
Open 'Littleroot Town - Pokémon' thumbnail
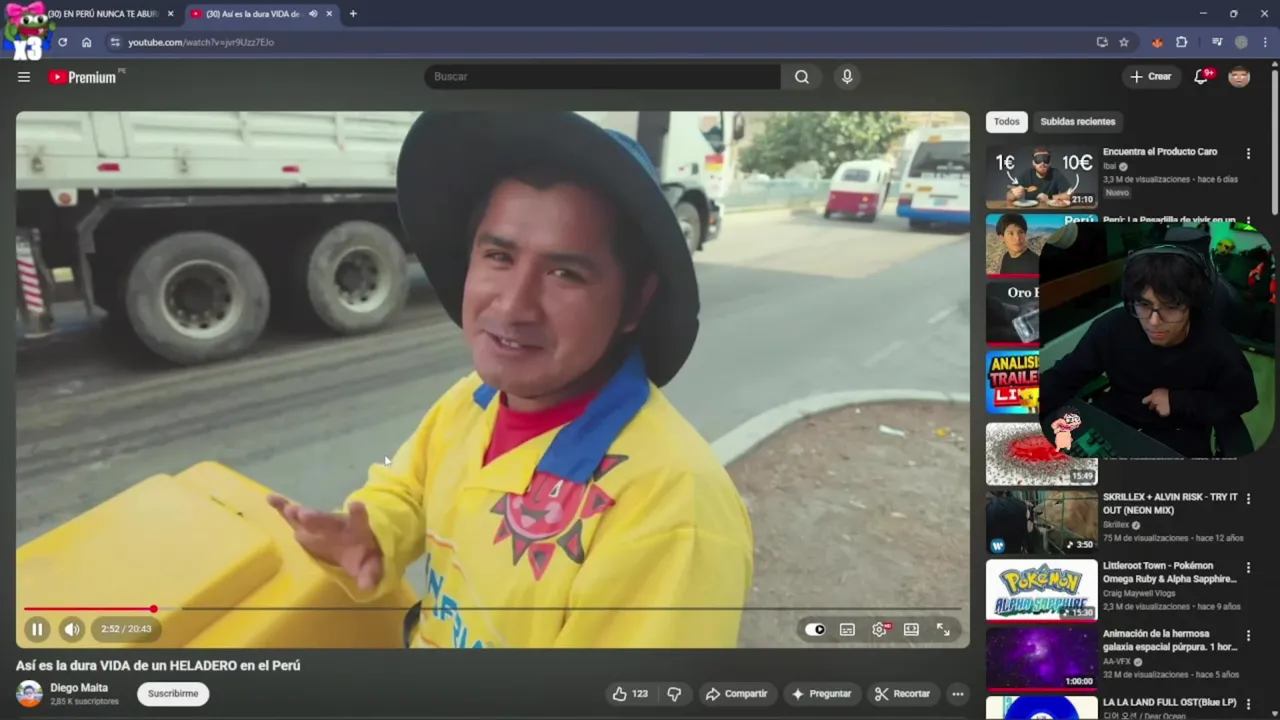pos(1041,589)
